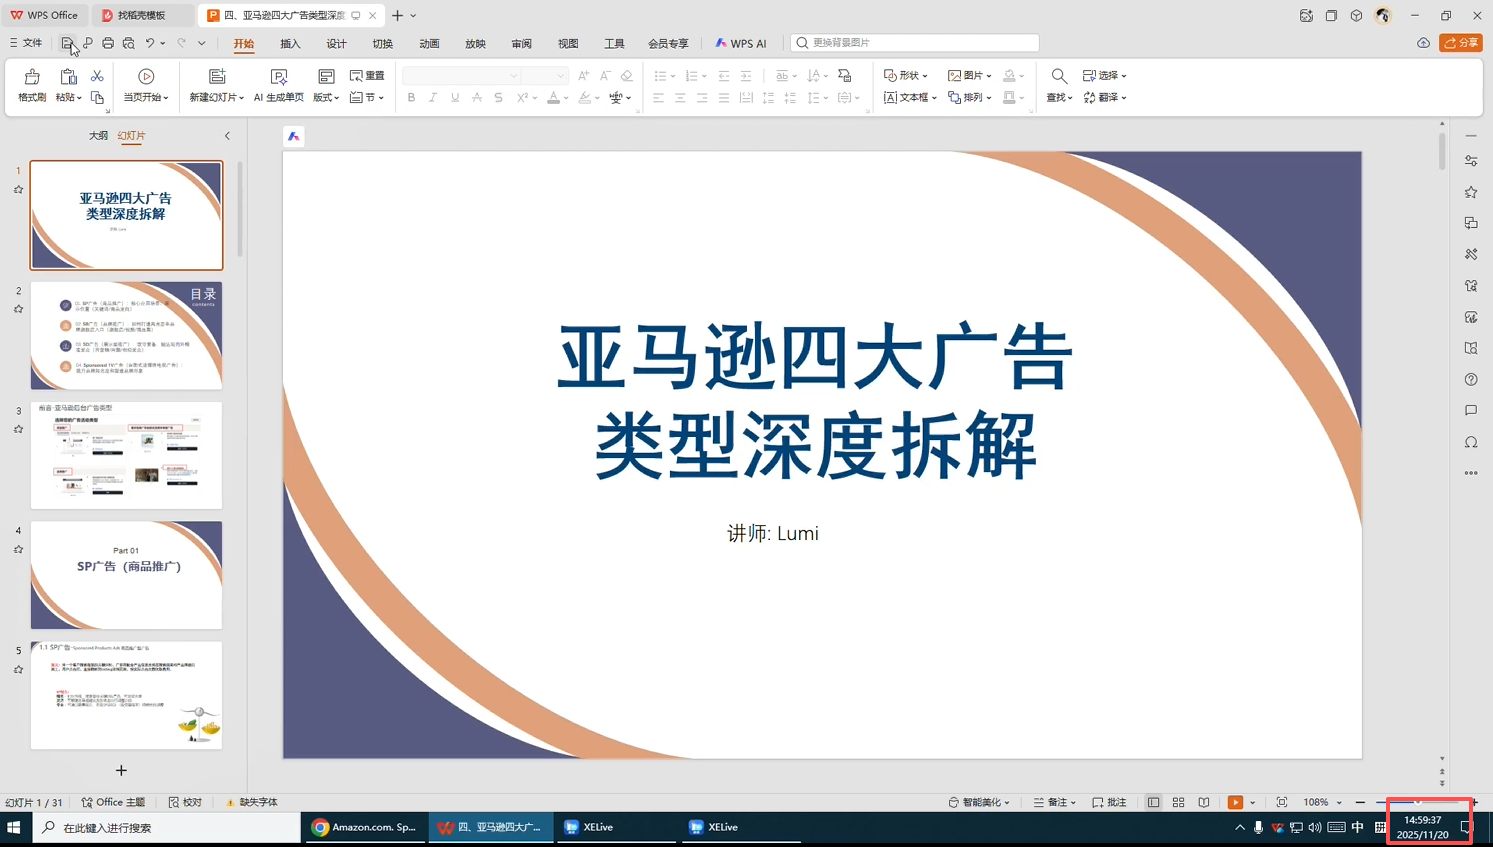The height and width of the screenshot is (847, 1493).
Task: Click the orange 分享 share button
Action: tap(1461, 43)
